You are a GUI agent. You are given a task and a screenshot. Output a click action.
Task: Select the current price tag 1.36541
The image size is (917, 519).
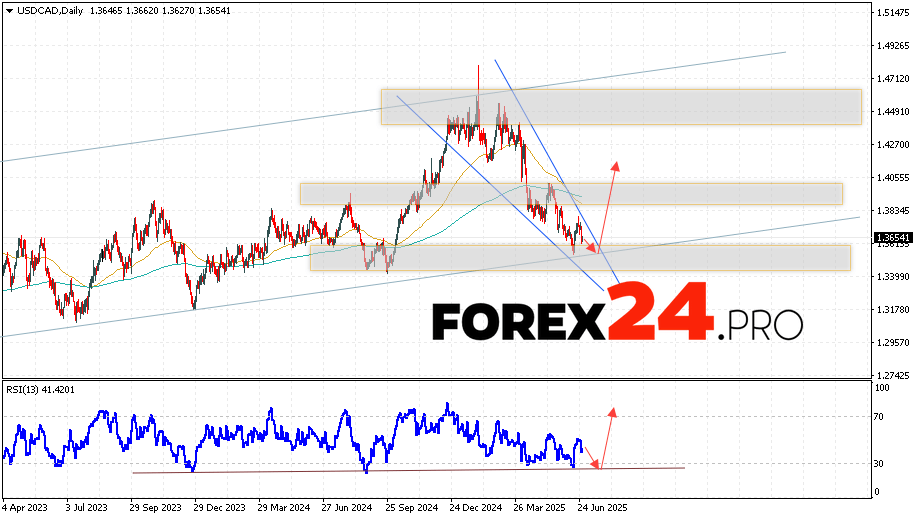892,237
